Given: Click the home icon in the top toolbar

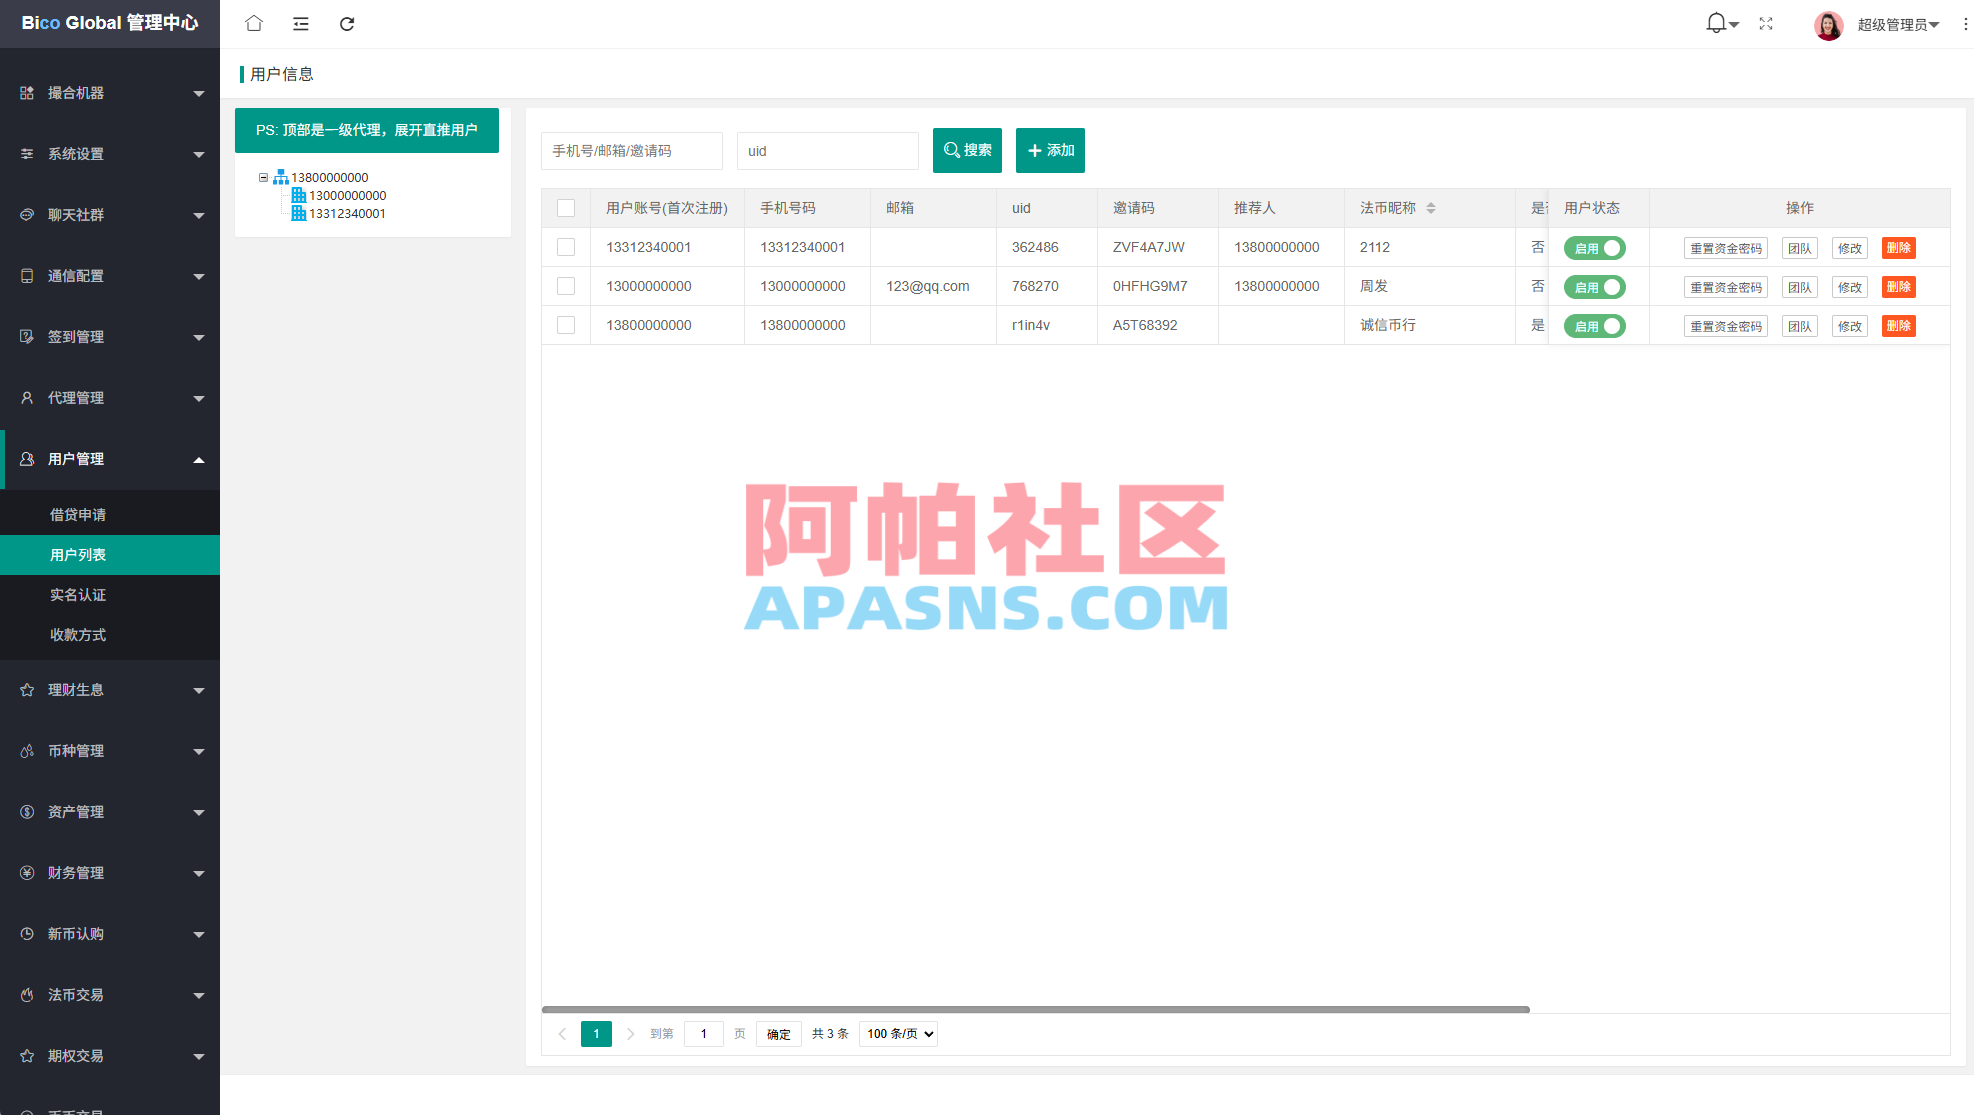Looking at the screenshot, I should pos(253,23).
